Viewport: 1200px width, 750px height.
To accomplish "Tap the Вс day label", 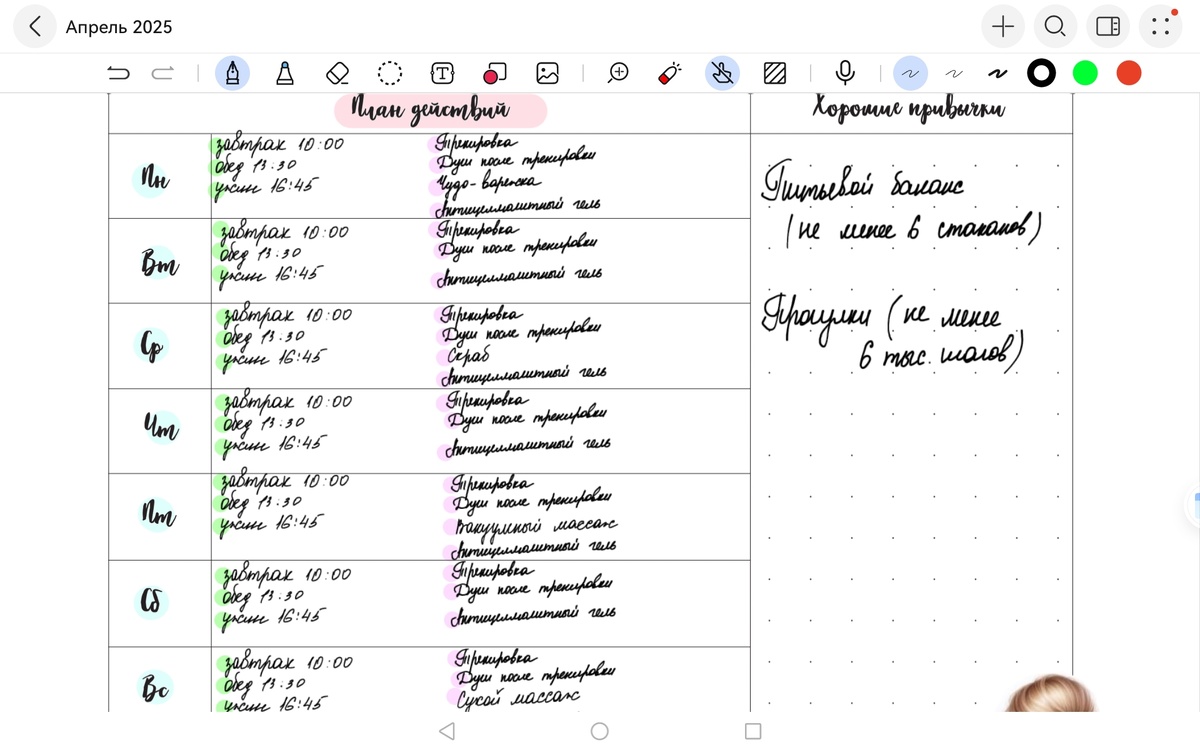I will (155, 688).
